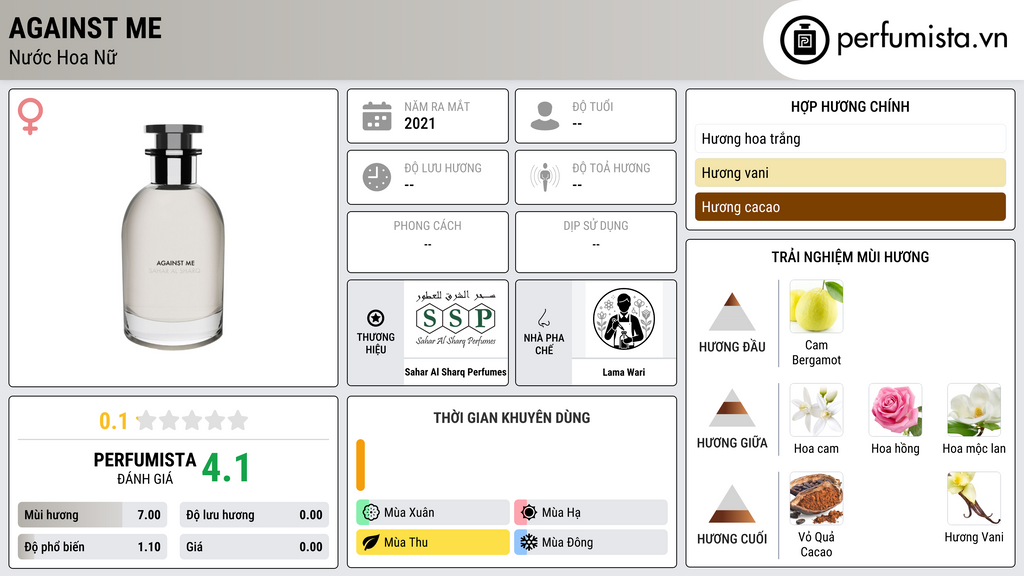This screenshot has width=1024, height=576.
Task: Click the Hương cacao accord bar
Action: (850, 206)
